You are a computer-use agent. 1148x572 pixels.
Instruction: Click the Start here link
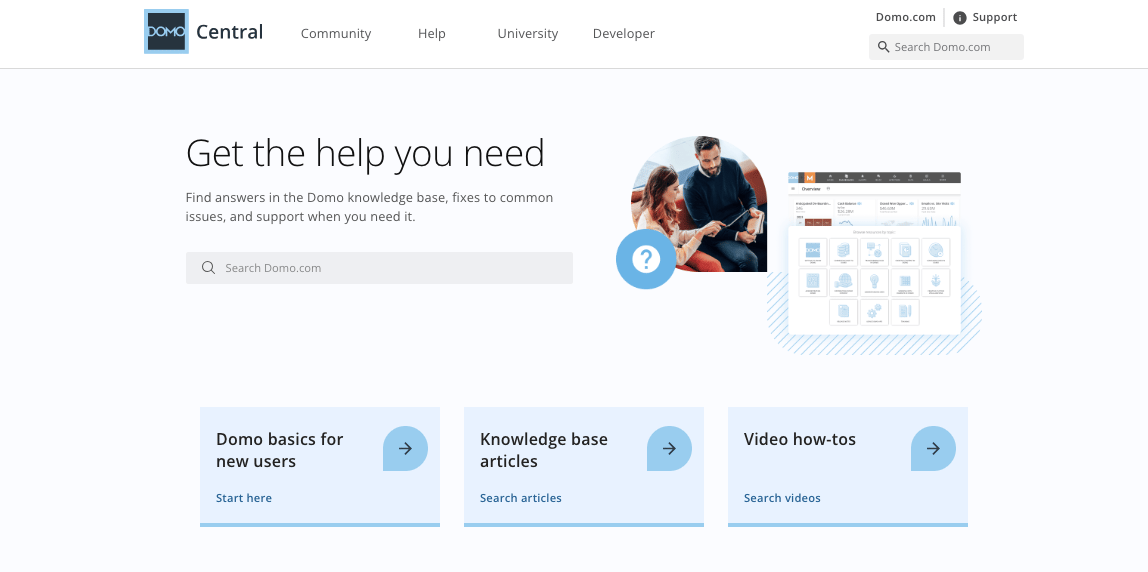pos(244,498)
